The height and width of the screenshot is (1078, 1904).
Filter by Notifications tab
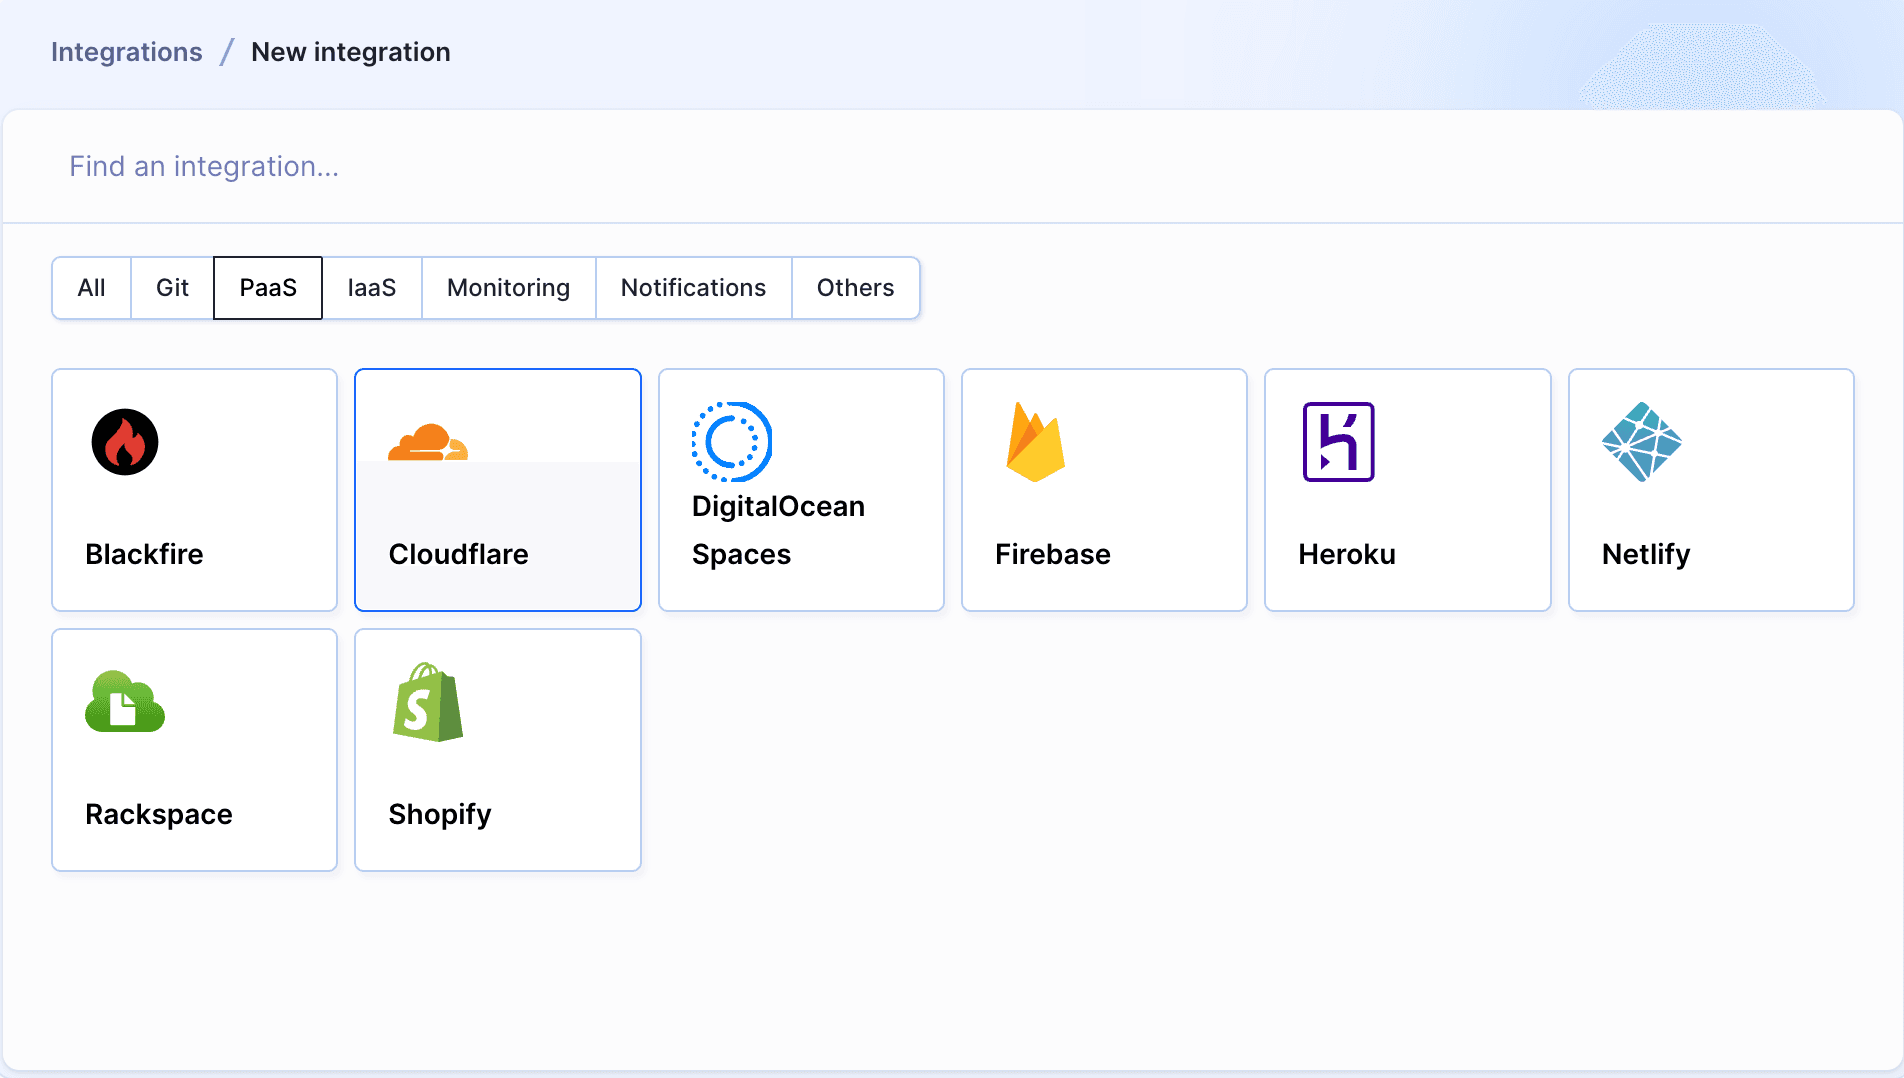pyautogui.click(x=694, y=288)
